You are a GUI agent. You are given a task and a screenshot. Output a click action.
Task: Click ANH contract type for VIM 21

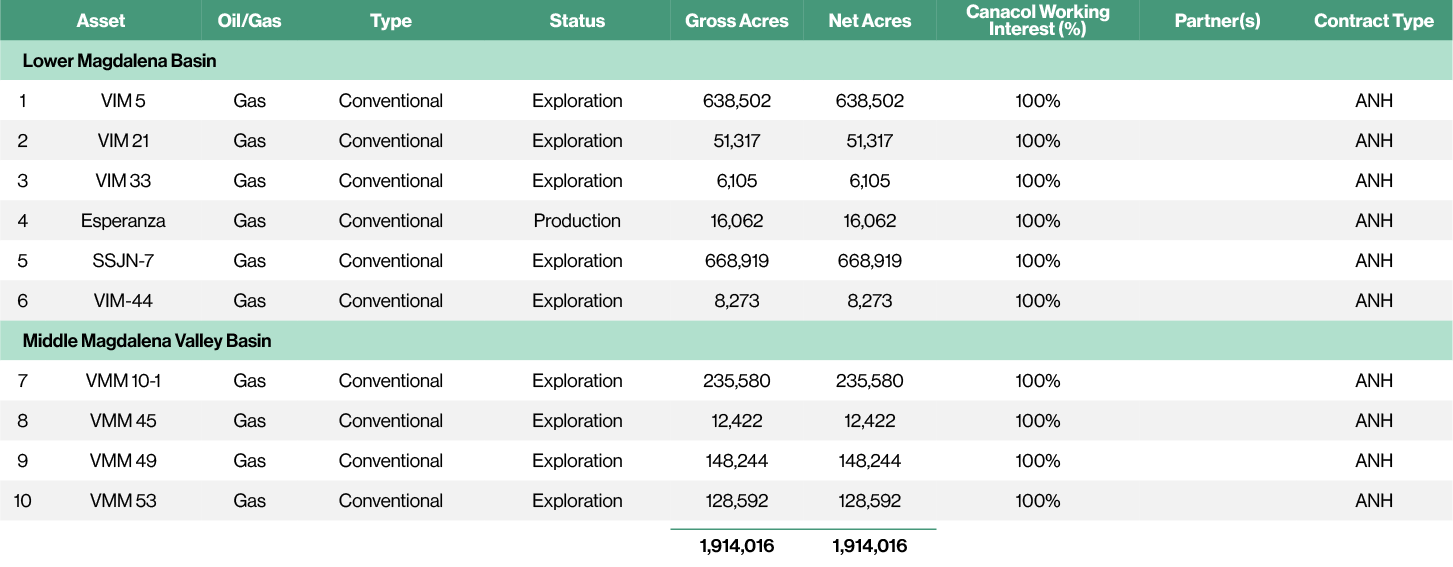click(1373, 141)
